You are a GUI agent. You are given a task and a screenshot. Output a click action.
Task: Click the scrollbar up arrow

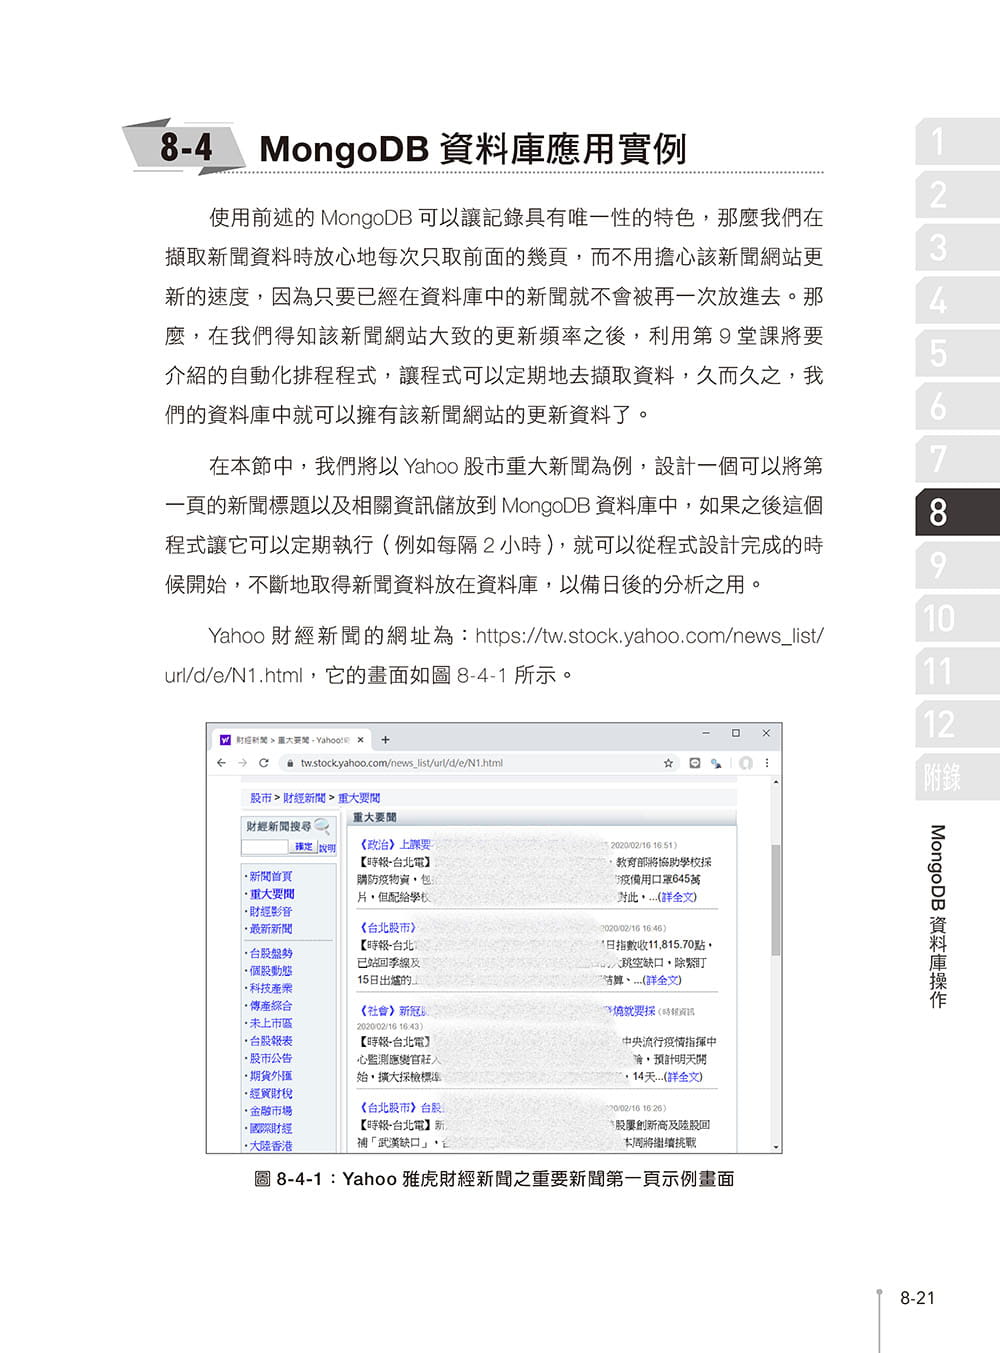coord(775,782)
